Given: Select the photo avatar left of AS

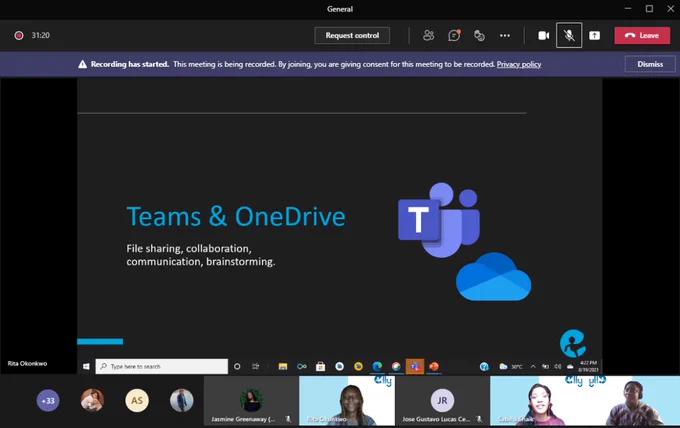Looking at the screenshot, I should tap(92, 400).
